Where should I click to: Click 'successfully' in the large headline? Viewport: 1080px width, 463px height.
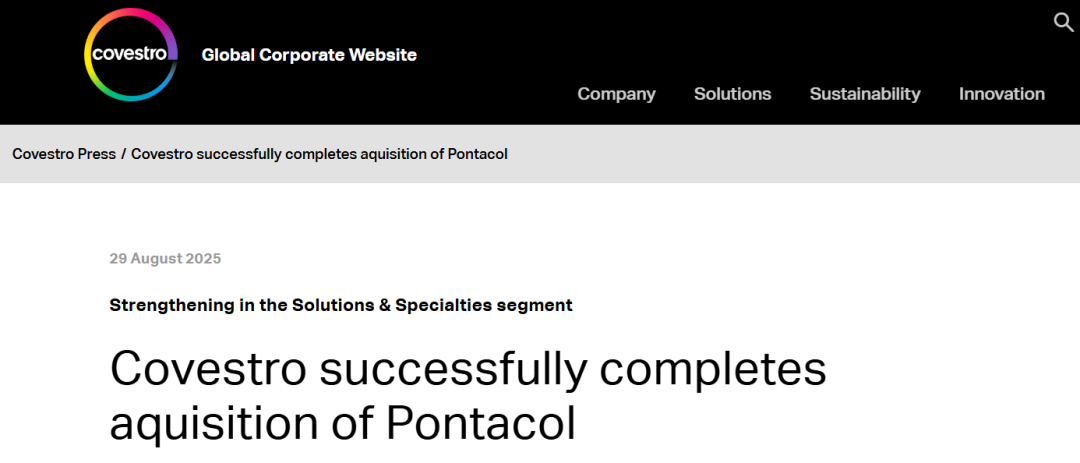[x=454, y=369]
